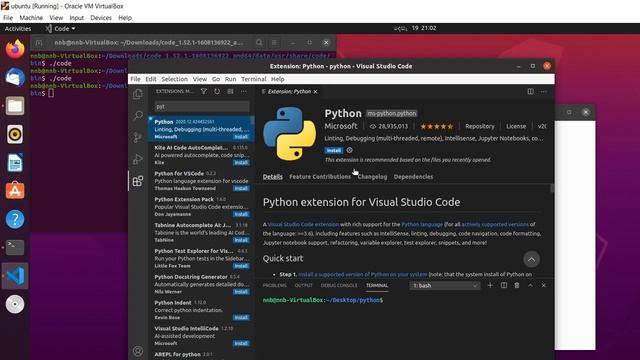Image resolution: width=640 pixels, height=360 pixels.
Task: Open the Code app menu in top bar
Action: coord(60,29)
